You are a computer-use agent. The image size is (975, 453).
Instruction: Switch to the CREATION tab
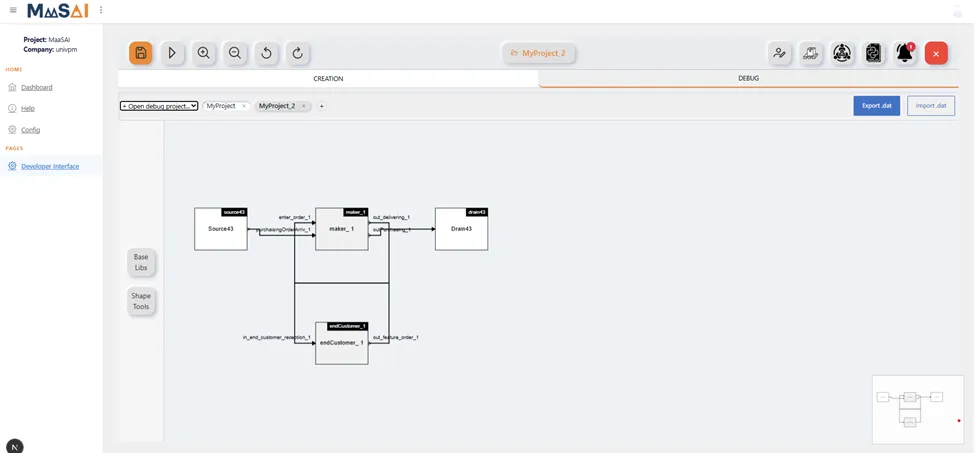[x=328, y=79]
